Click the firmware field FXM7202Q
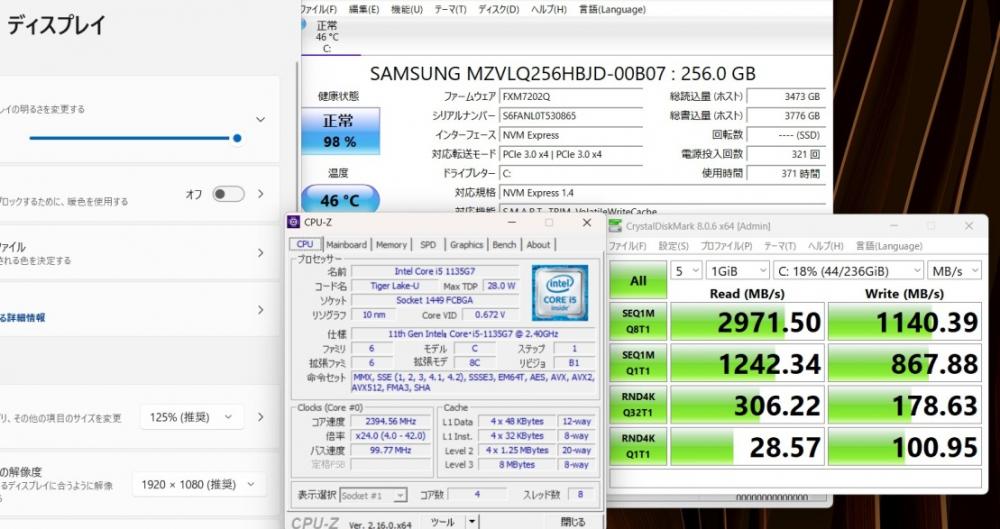The height and width of the screenshot is (529, 1000). coord(571,97)
